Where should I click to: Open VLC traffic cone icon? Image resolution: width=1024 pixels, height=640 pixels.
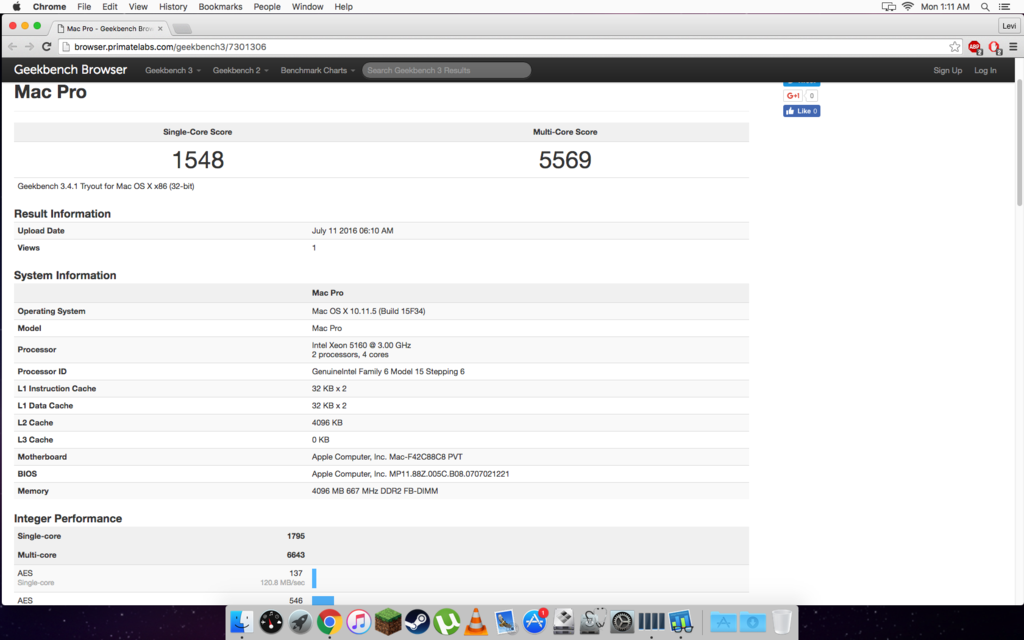(475, 622)
